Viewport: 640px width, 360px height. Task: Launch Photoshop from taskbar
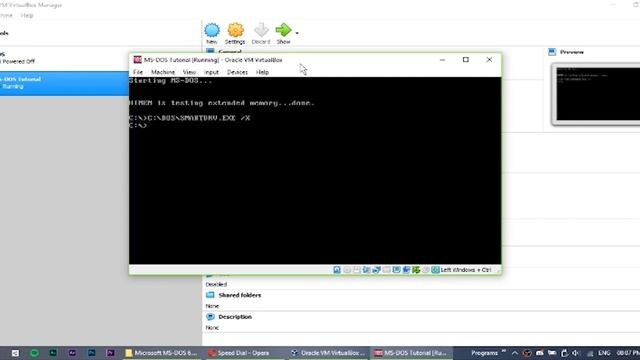click(x=91, y=353)
